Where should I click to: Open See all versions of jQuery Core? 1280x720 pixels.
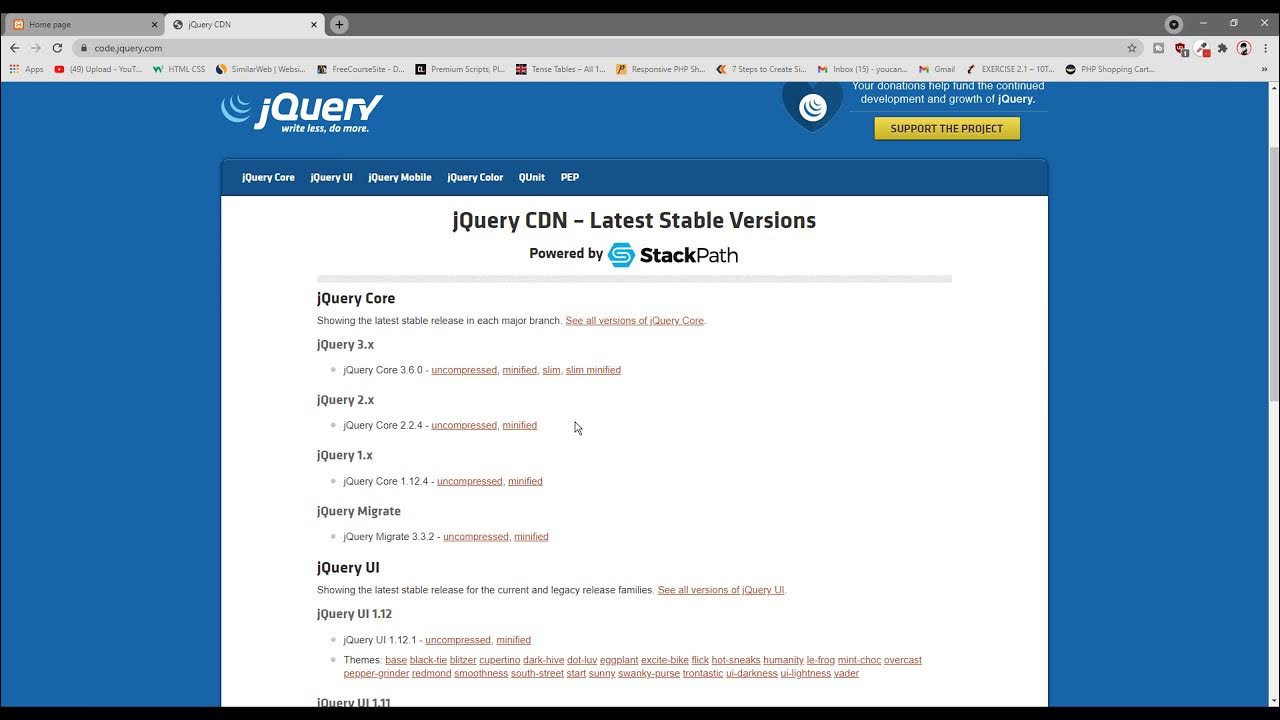635,321
